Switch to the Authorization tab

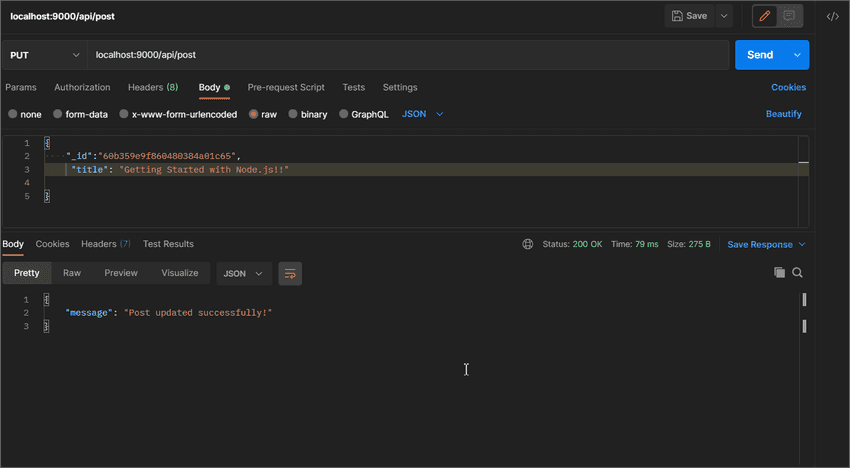[82, 87]
